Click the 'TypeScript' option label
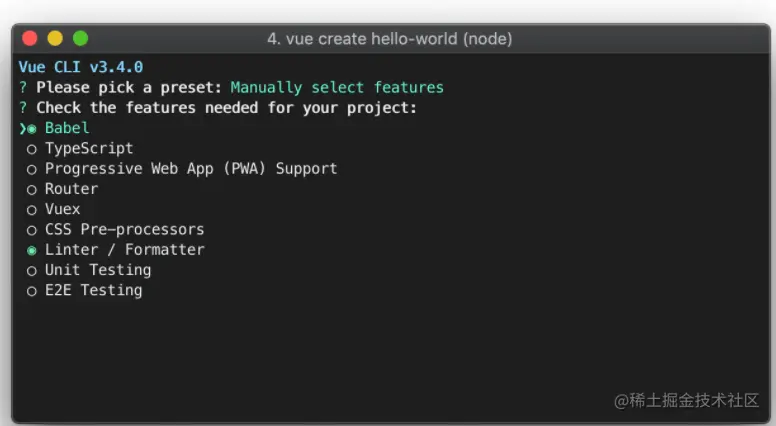The width and height of the screenshot is (776, 426). pyautogui.click(x=89, y=148)
